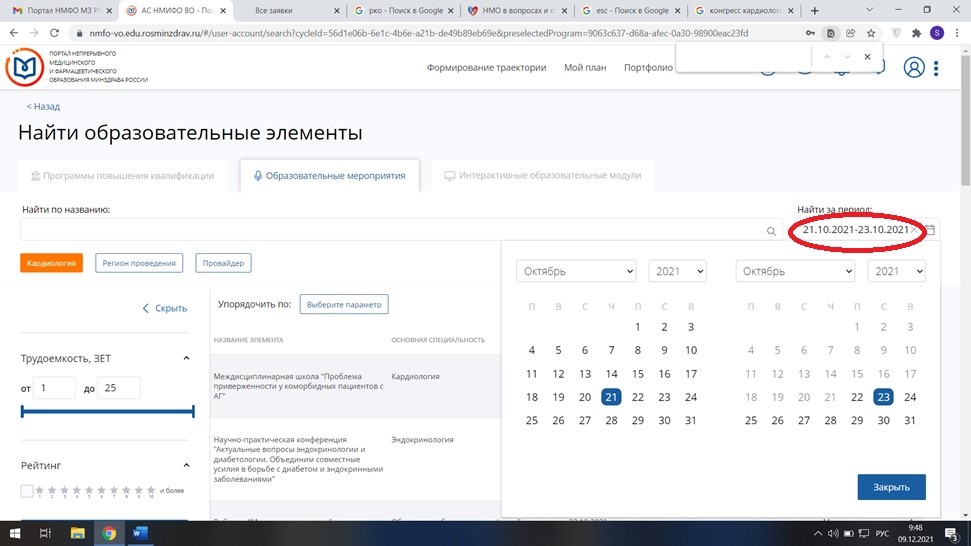Open Word from the Windows taskbar
The width and height of the screenshot is (971, 546).
pyautogui.click(x=139, y=534)
